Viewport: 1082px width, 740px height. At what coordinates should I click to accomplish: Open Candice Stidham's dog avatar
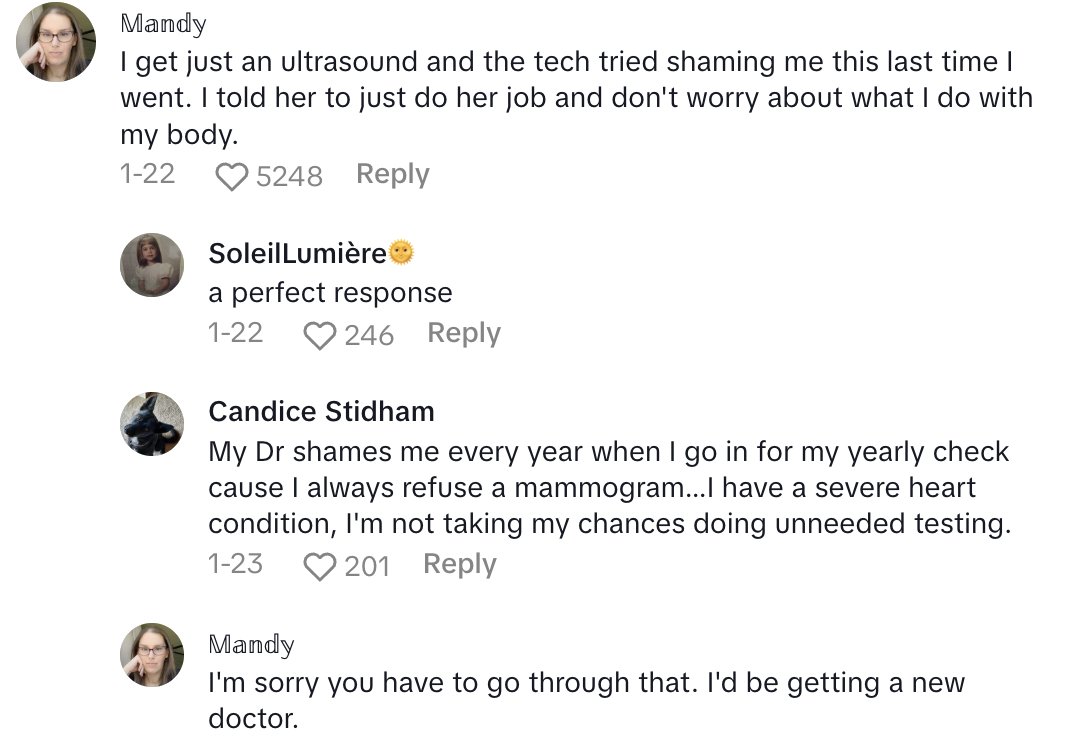pos(152,424)
